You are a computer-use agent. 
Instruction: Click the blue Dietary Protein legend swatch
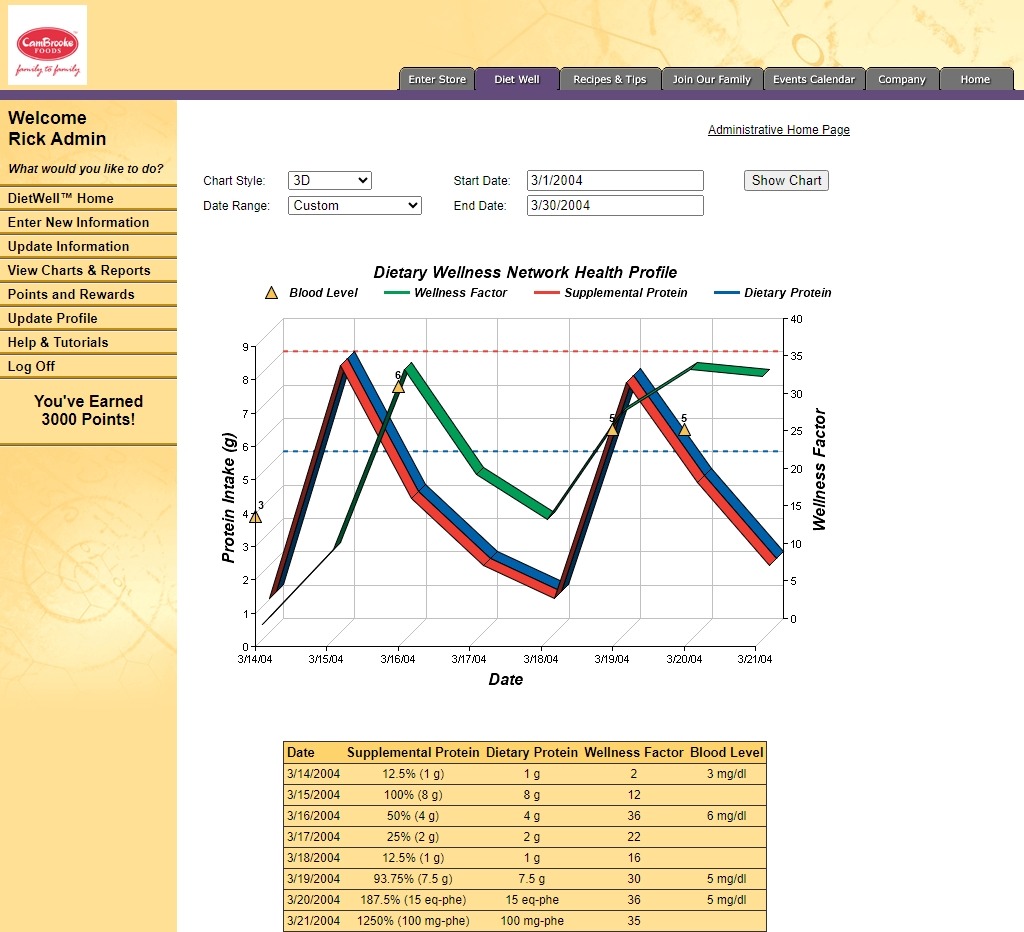click(x=727, y=293)
